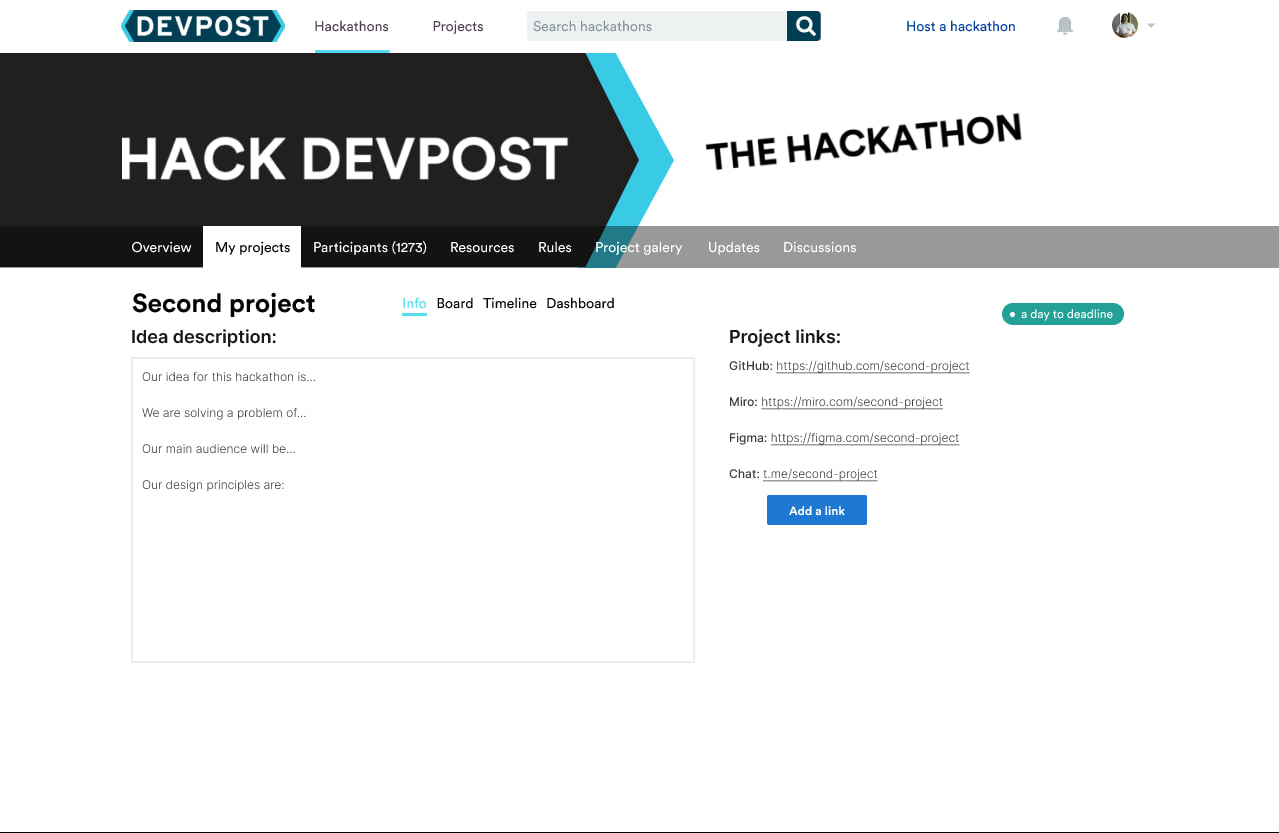Click the a day to deadline badge
Screen dimensions: 1279x833
[1063, 314]
